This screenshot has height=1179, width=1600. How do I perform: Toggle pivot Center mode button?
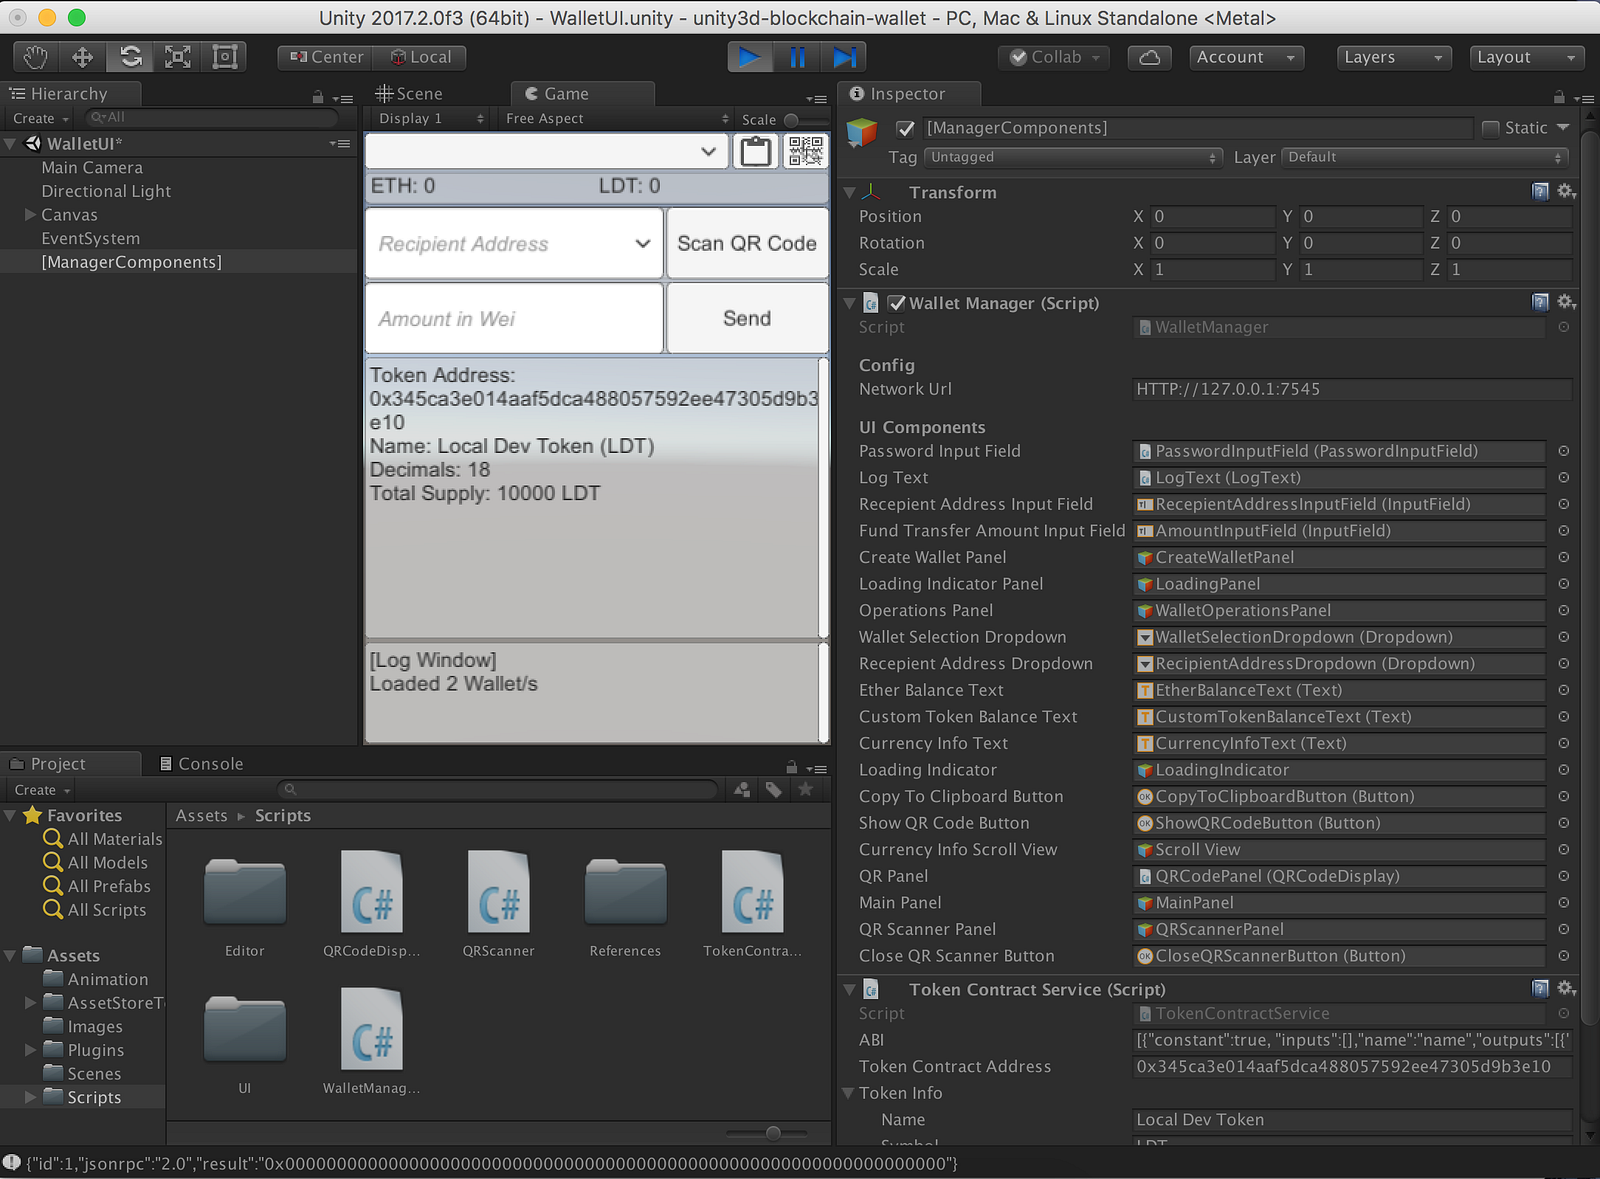pos(326,57)
